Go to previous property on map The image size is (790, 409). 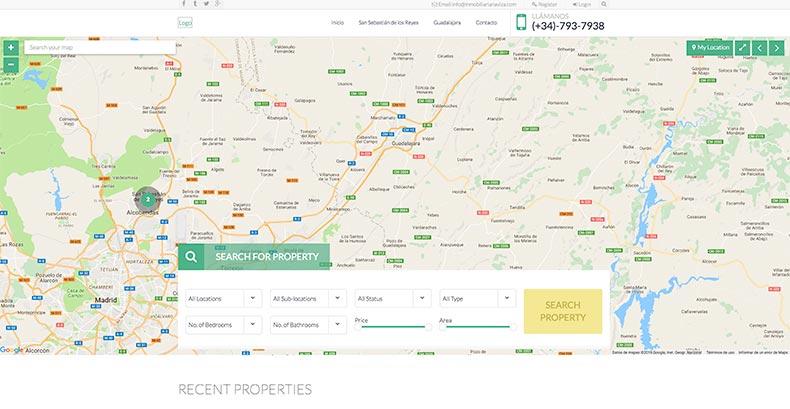[760, 48]
